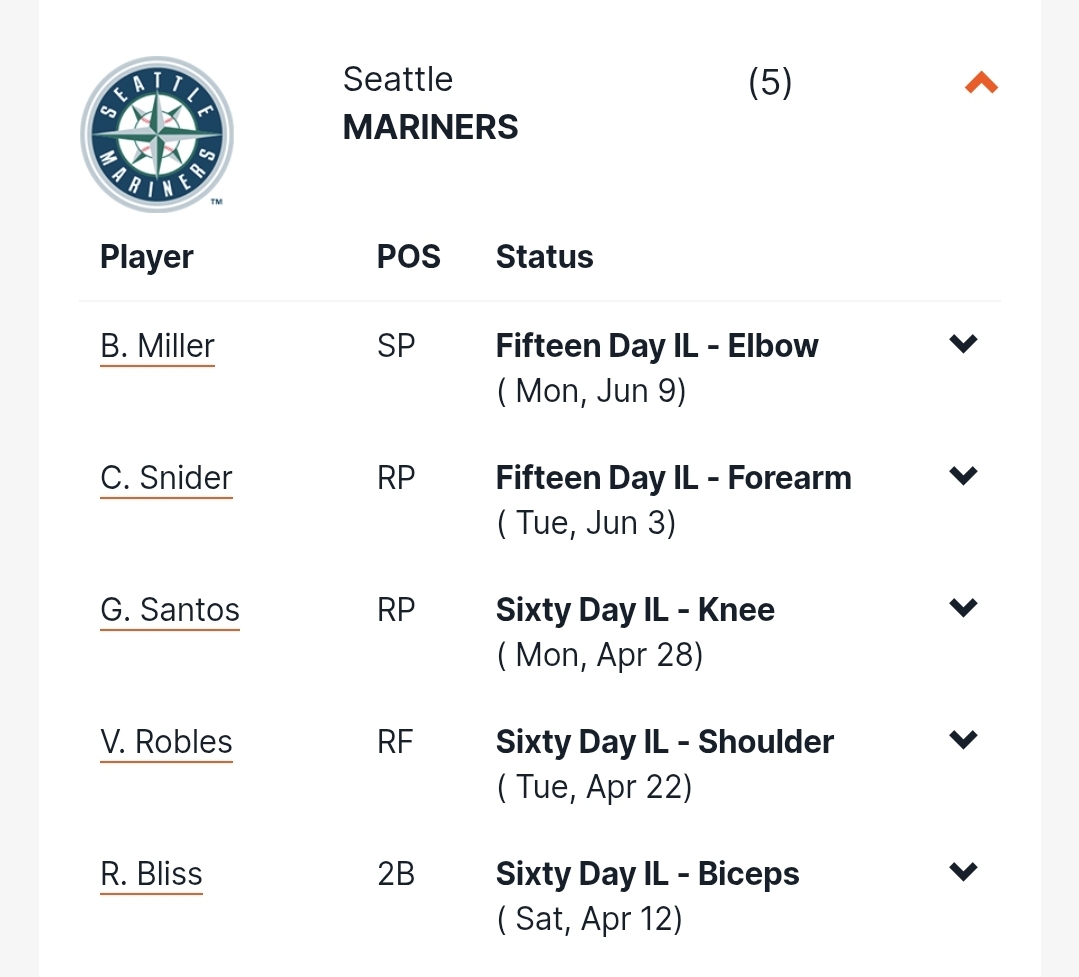Select the Sixty Day IL - Knee status

[x=635, y=610]
